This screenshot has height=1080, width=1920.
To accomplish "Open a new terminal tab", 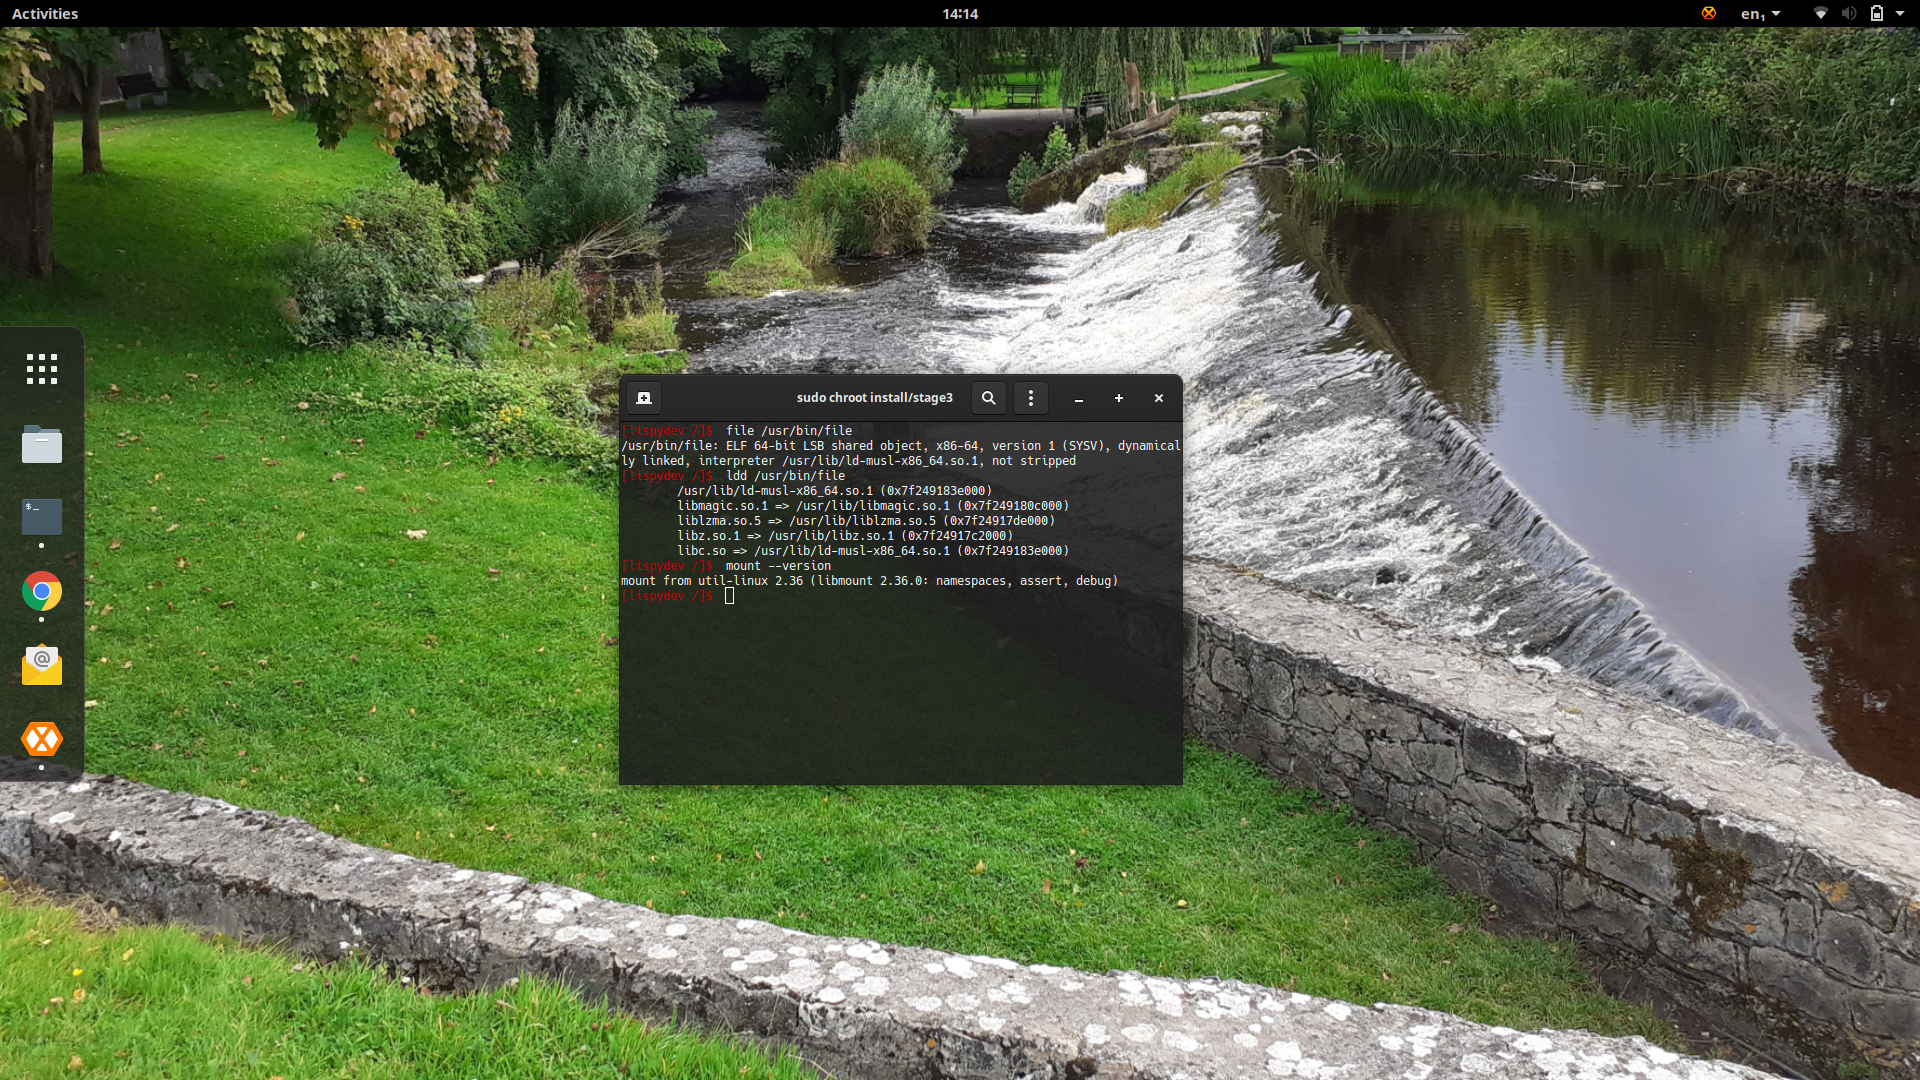I will pos(643,397).
